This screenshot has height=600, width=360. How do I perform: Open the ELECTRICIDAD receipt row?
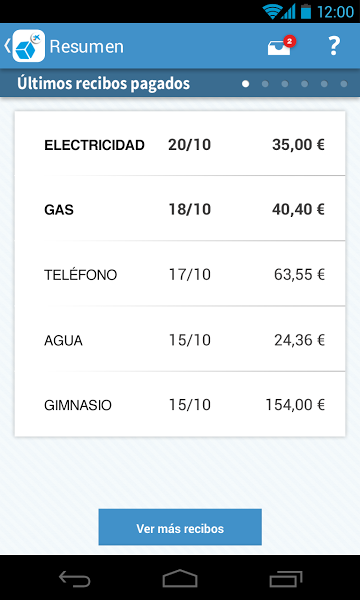[180, 143]
